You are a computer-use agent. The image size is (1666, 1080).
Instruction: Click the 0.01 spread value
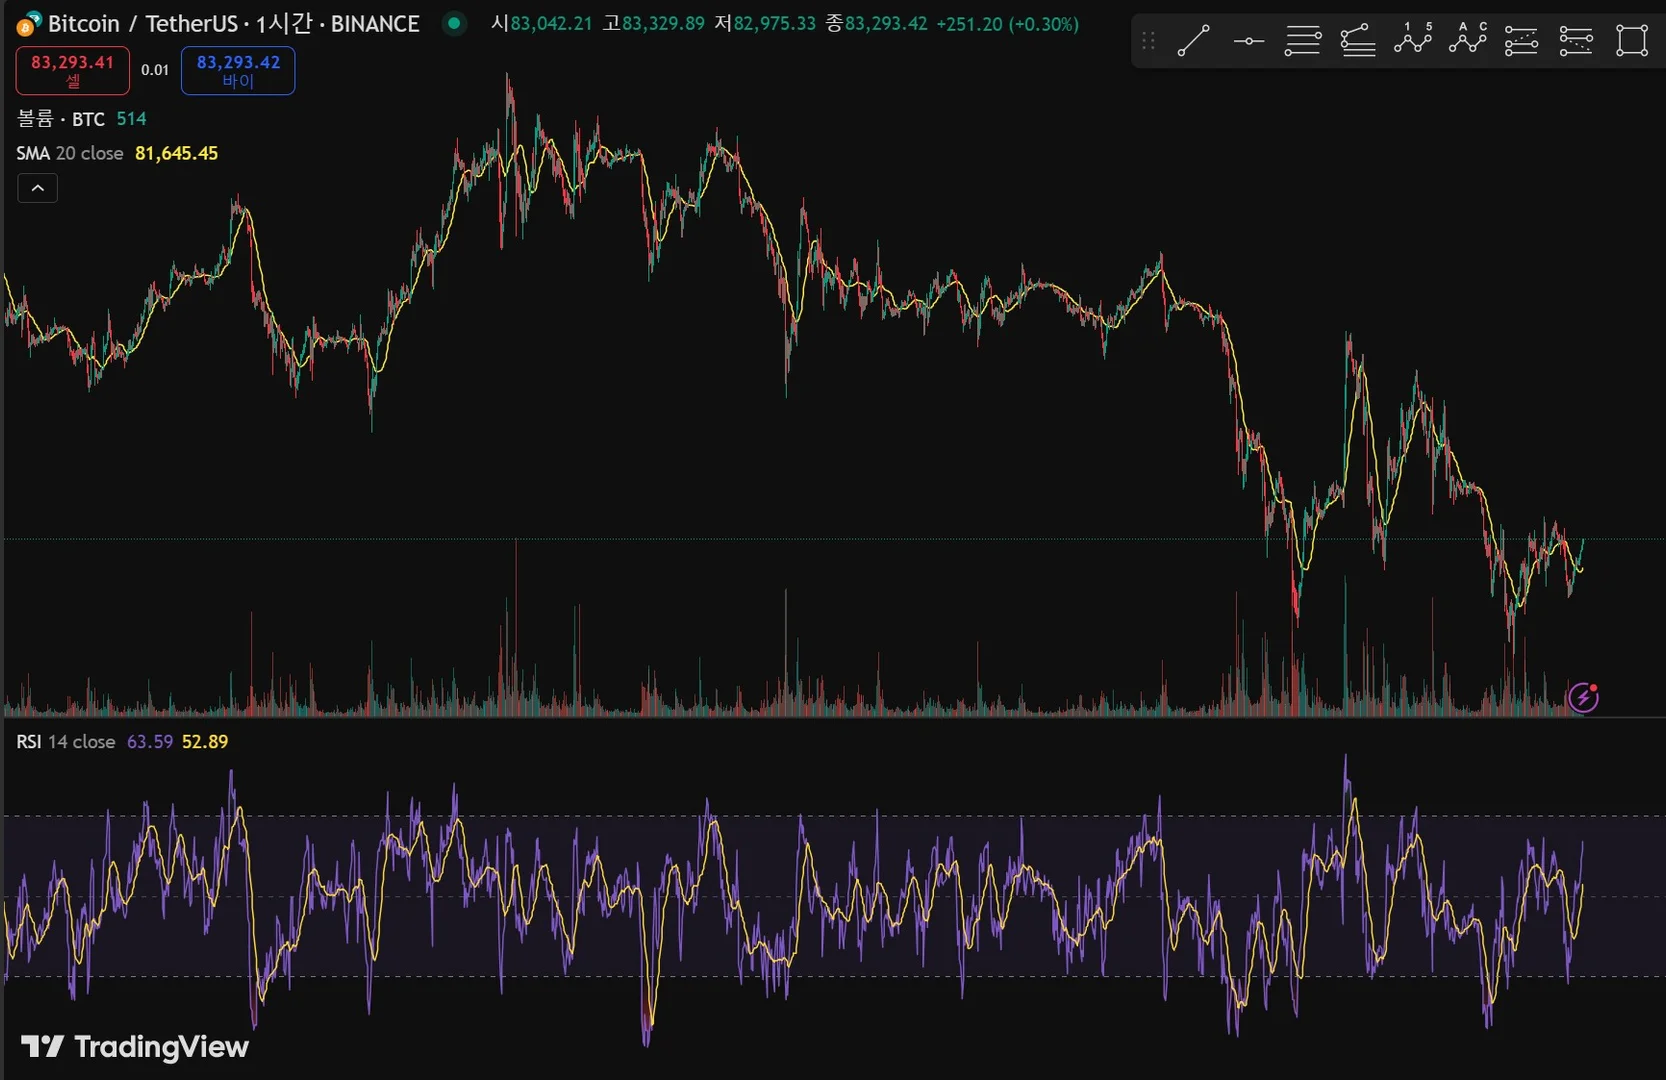click(x=155, y=70)
